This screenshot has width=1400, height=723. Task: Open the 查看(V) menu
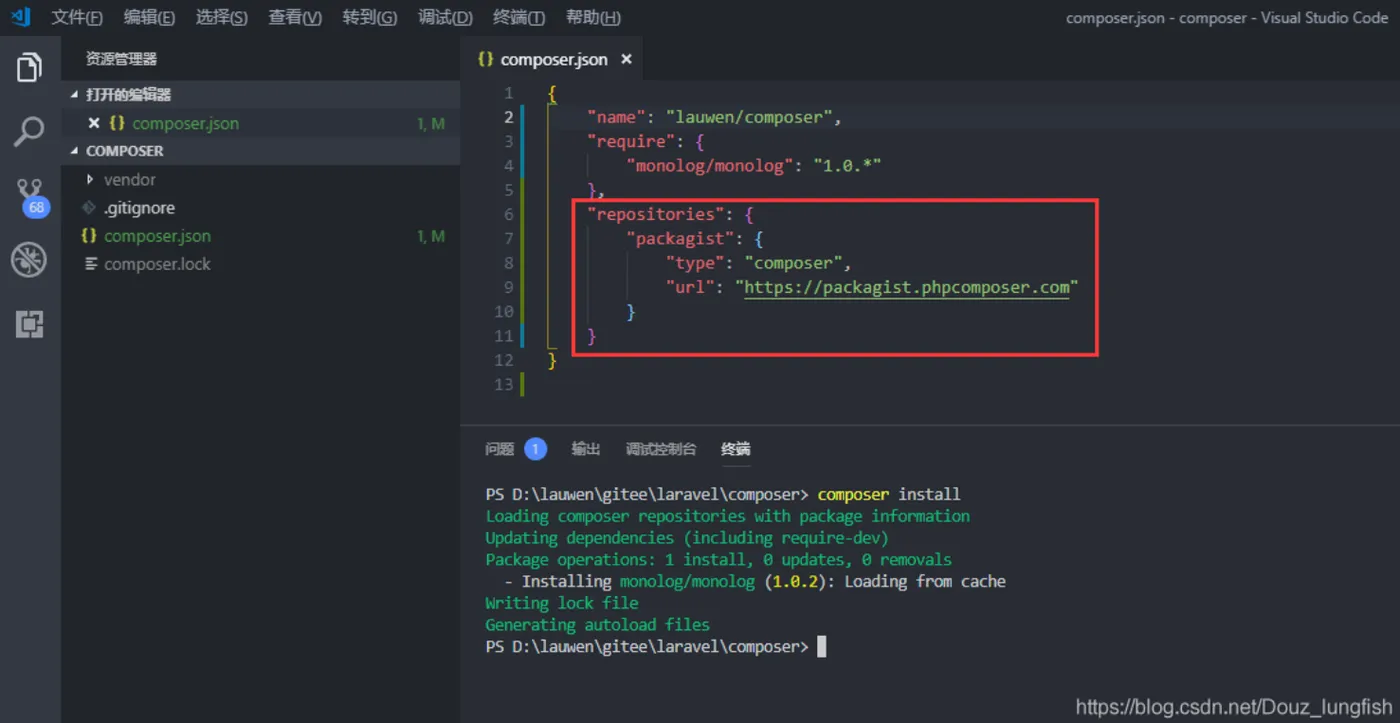pos(295,18)
